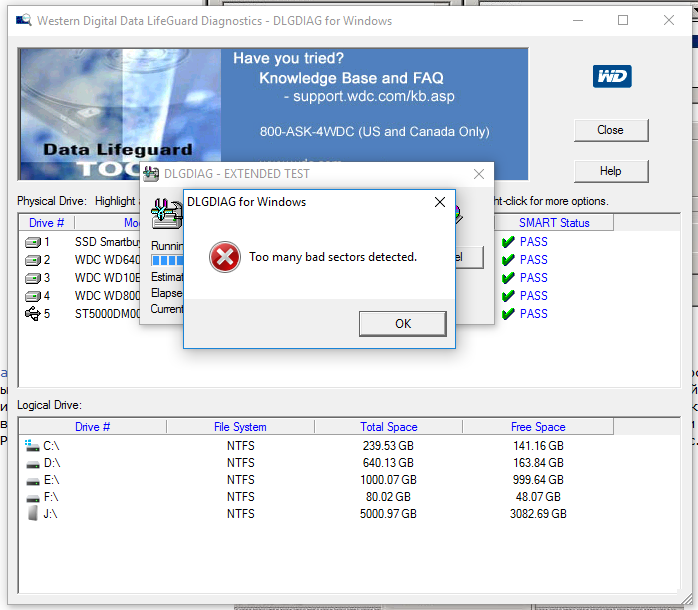Image resolution: width=698 pixels, height=610 pixels.
Task: Click the DLGDIAG Extended Test title bar icon
Action: (151, 174)
